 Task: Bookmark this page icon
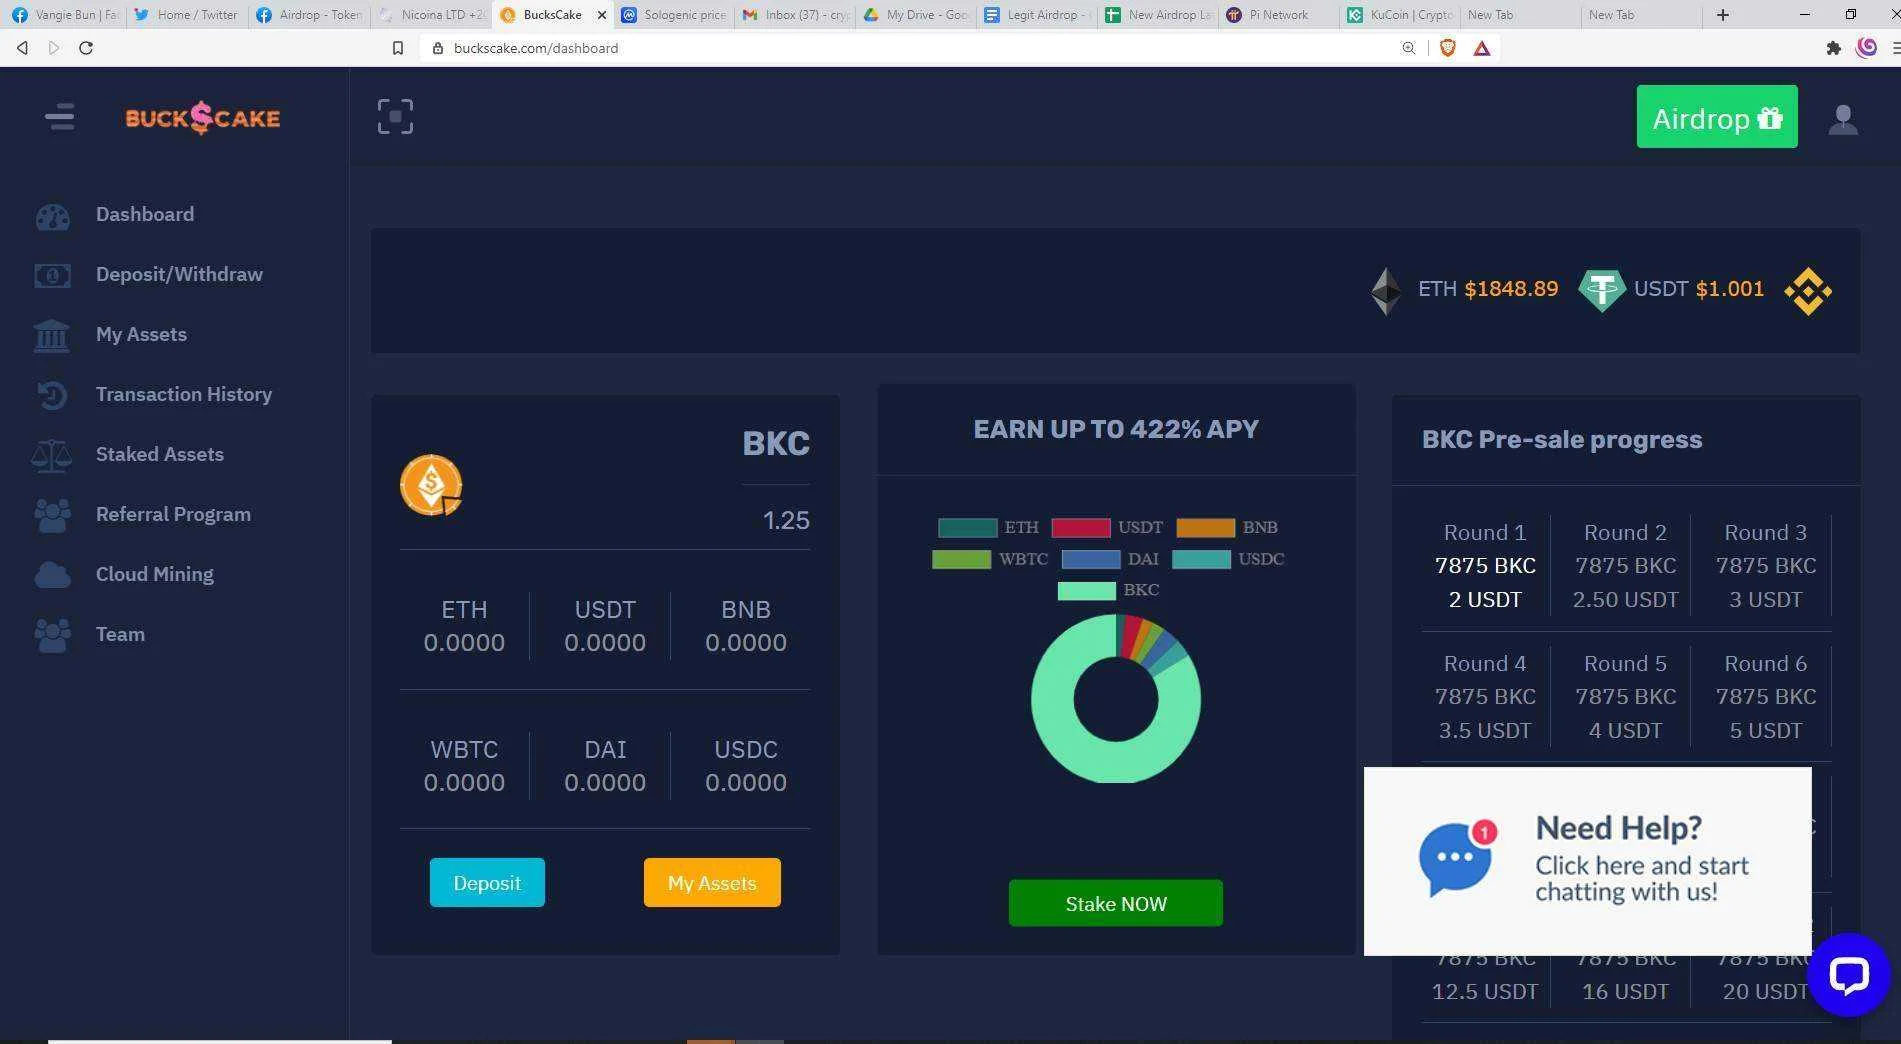point(398,48)
